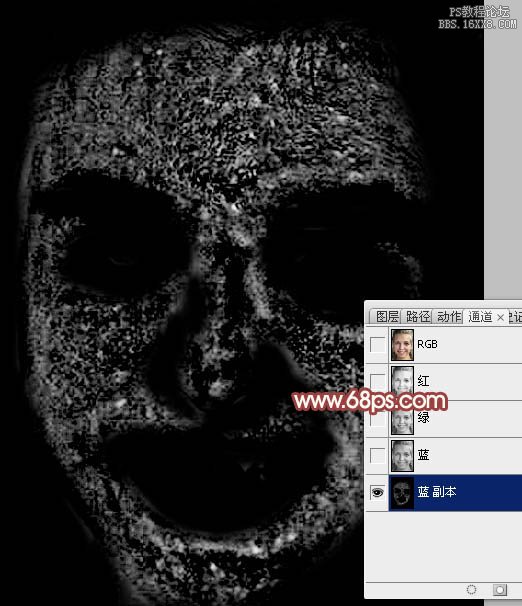Click the BBS.16XX8.COM watermark text

478,24
